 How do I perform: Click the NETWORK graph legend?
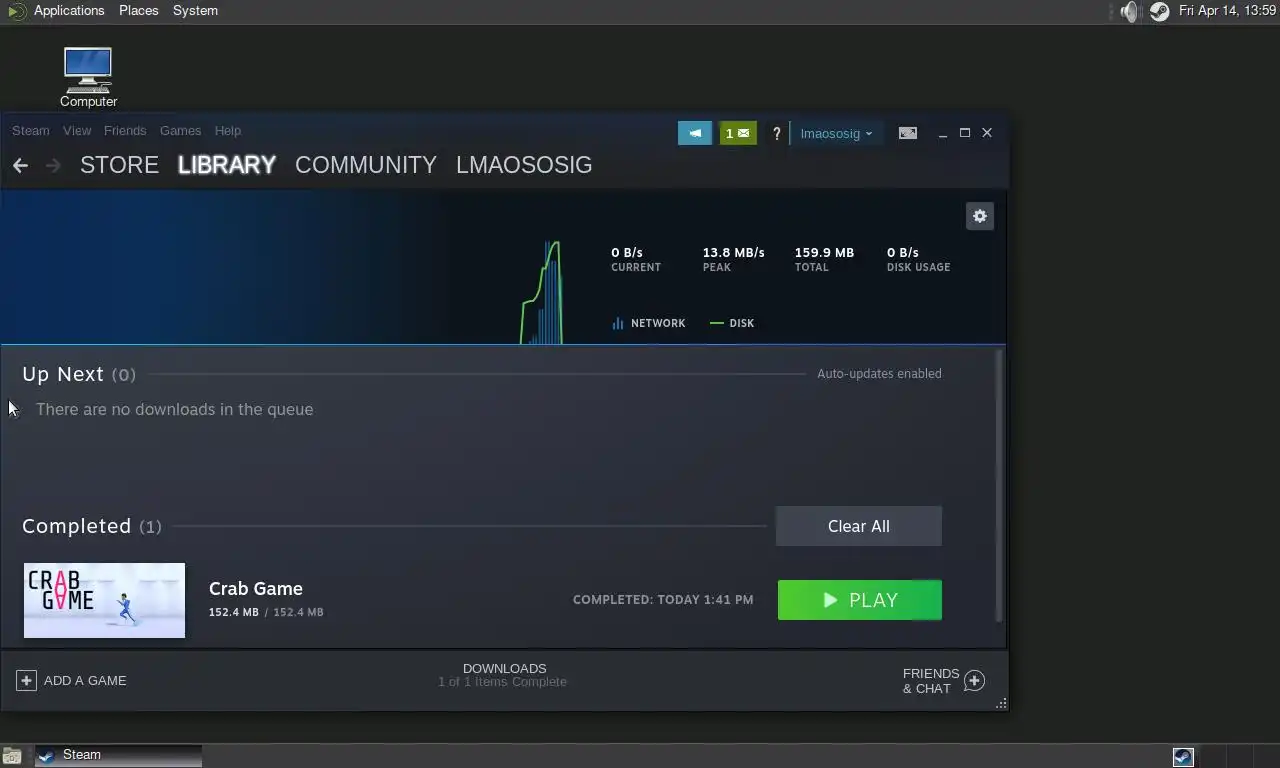[649, 323]
